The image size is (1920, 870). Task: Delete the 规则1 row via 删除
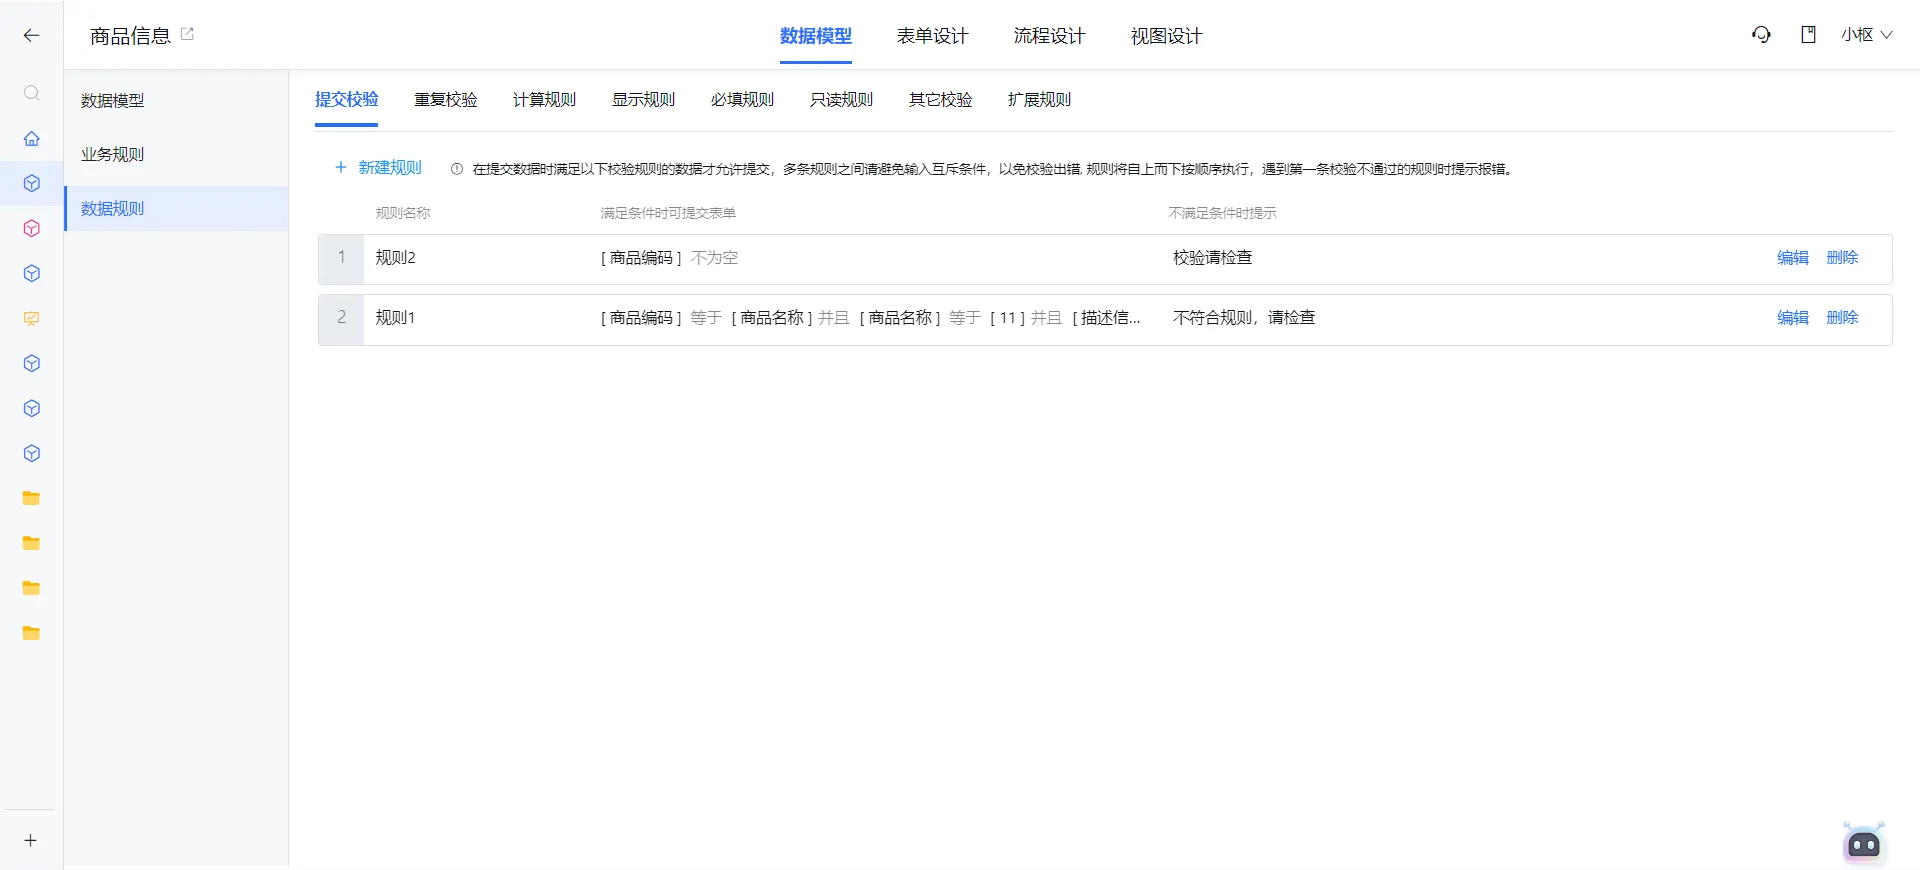pyautogui.click(x=1842, y=318)
